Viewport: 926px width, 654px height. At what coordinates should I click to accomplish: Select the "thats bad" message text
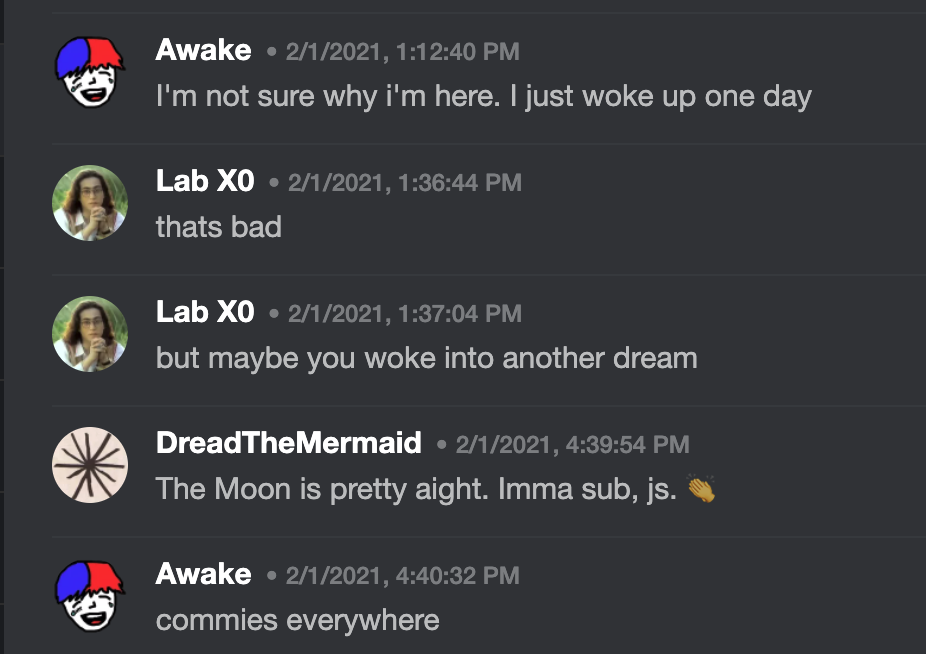click(x=218, y=227)
